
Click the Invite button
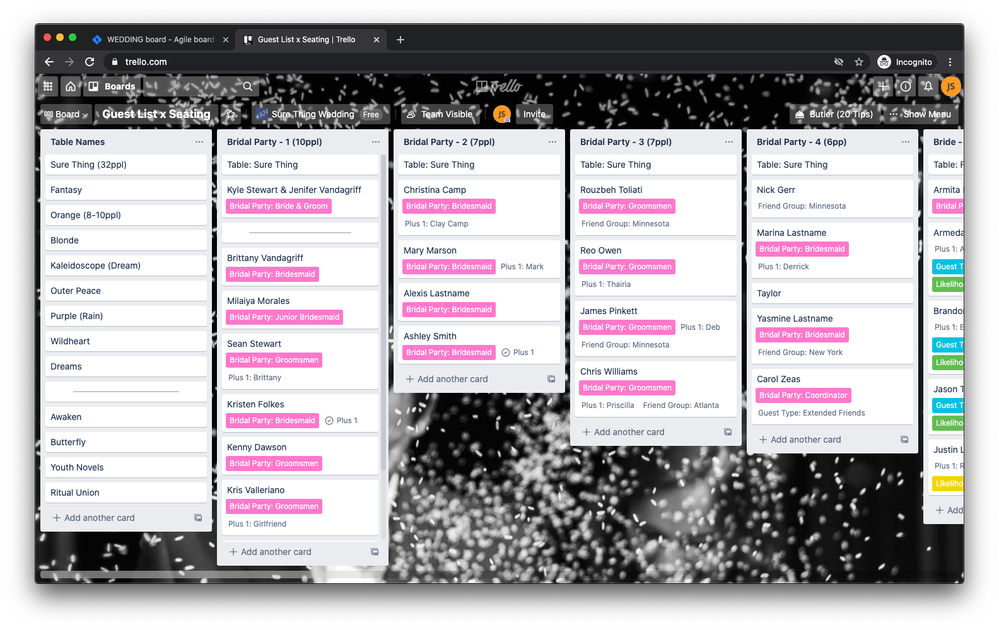[x=534, y=114]
